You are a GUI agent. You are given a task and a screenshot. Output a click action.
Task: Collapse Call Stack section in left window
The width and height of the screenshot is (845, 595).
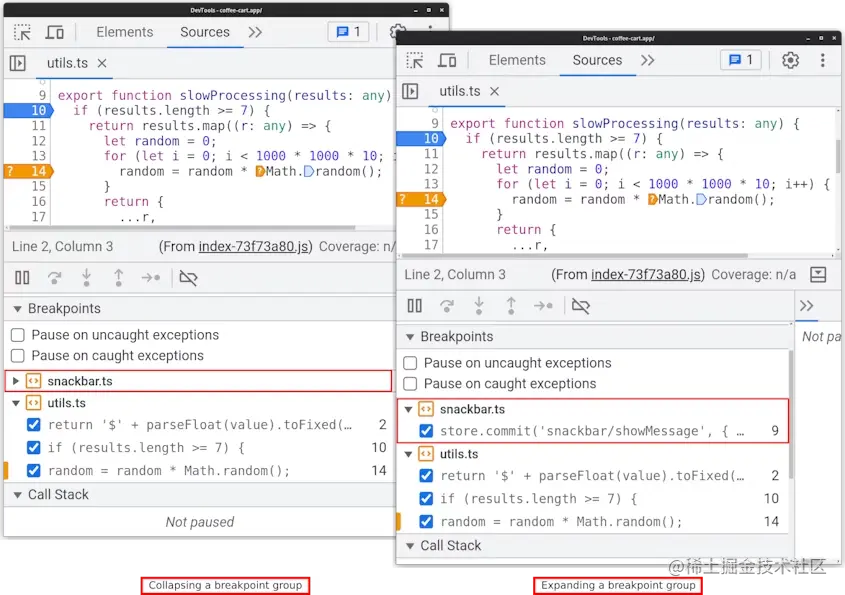point(18,495)
